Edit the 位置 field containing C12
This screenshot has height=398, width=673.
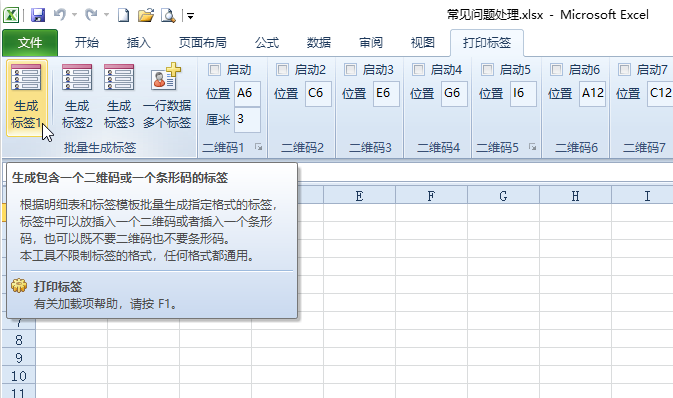point(660,93)
